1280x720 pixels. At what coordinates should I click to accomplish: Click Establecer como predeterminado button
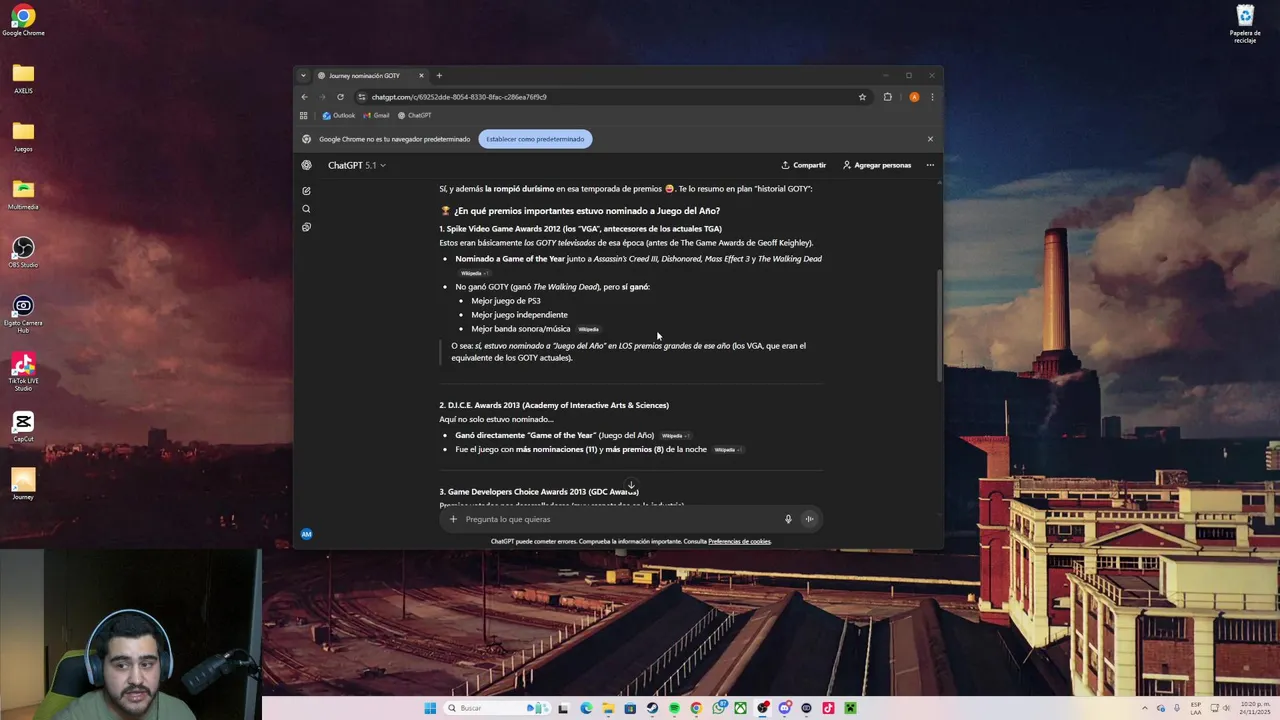[535, 139]
